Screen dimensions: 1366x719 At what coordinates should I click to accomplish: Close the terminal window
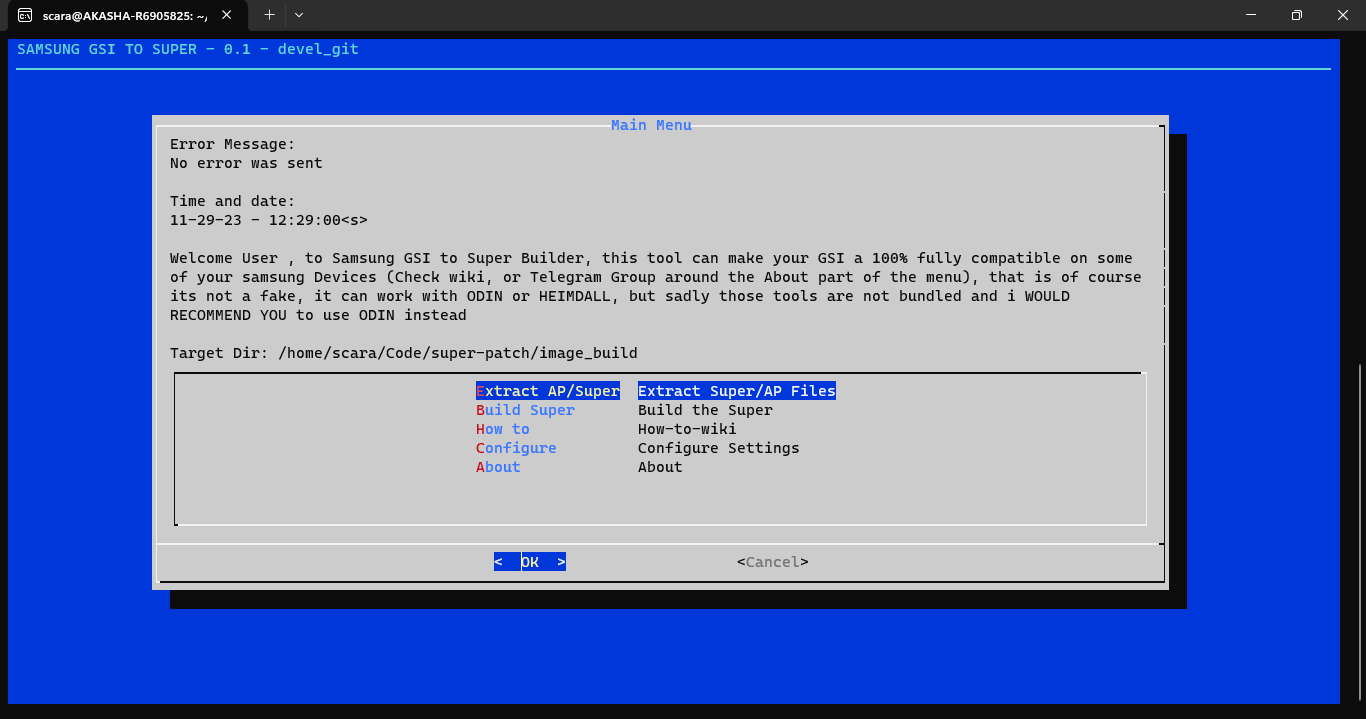[1342, 15]
